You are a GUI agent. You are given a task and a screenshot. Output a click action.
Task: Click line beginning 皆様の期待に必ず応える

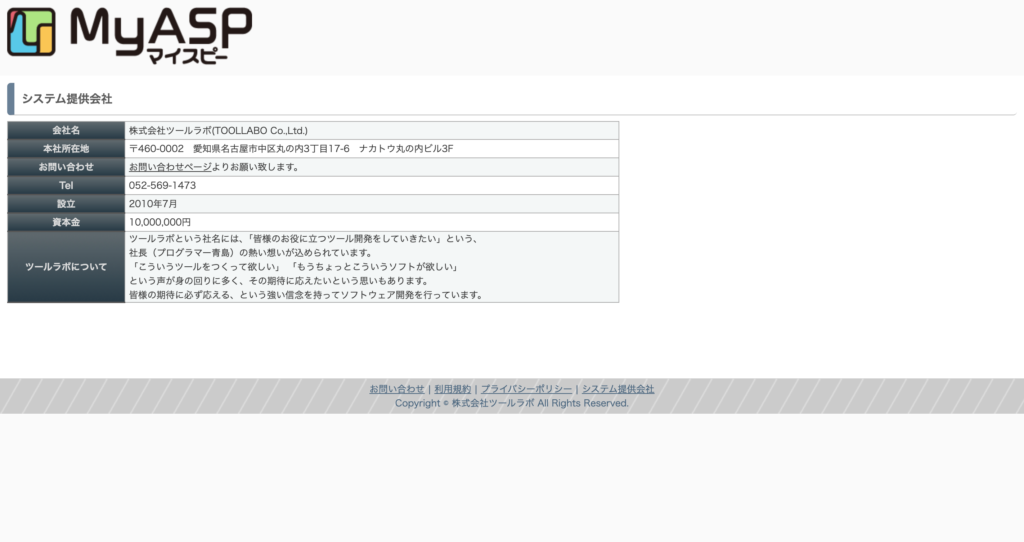(307, 295)
